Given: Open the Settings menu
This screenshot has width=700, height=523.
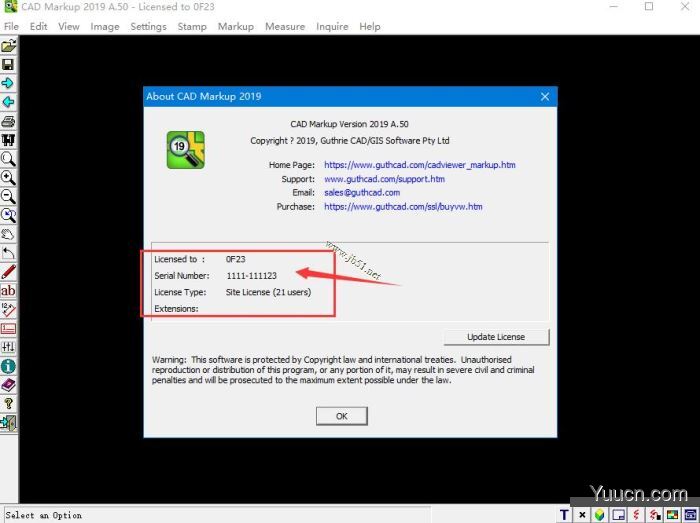Looking at the screenshot, I should point(148,26).
